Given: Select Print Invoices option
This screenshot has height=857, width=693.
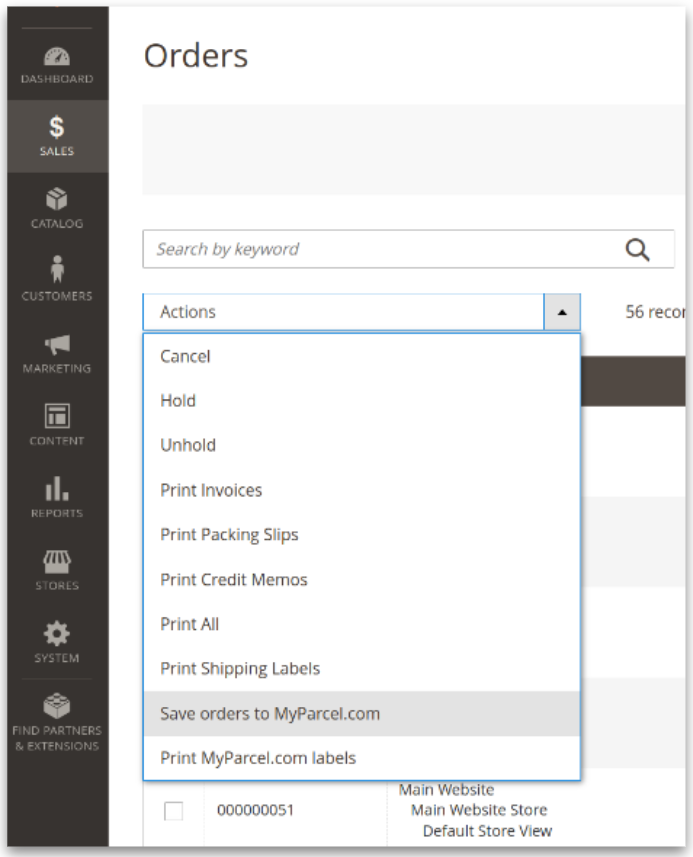Looking at the screenshot, I should (211, 490).
